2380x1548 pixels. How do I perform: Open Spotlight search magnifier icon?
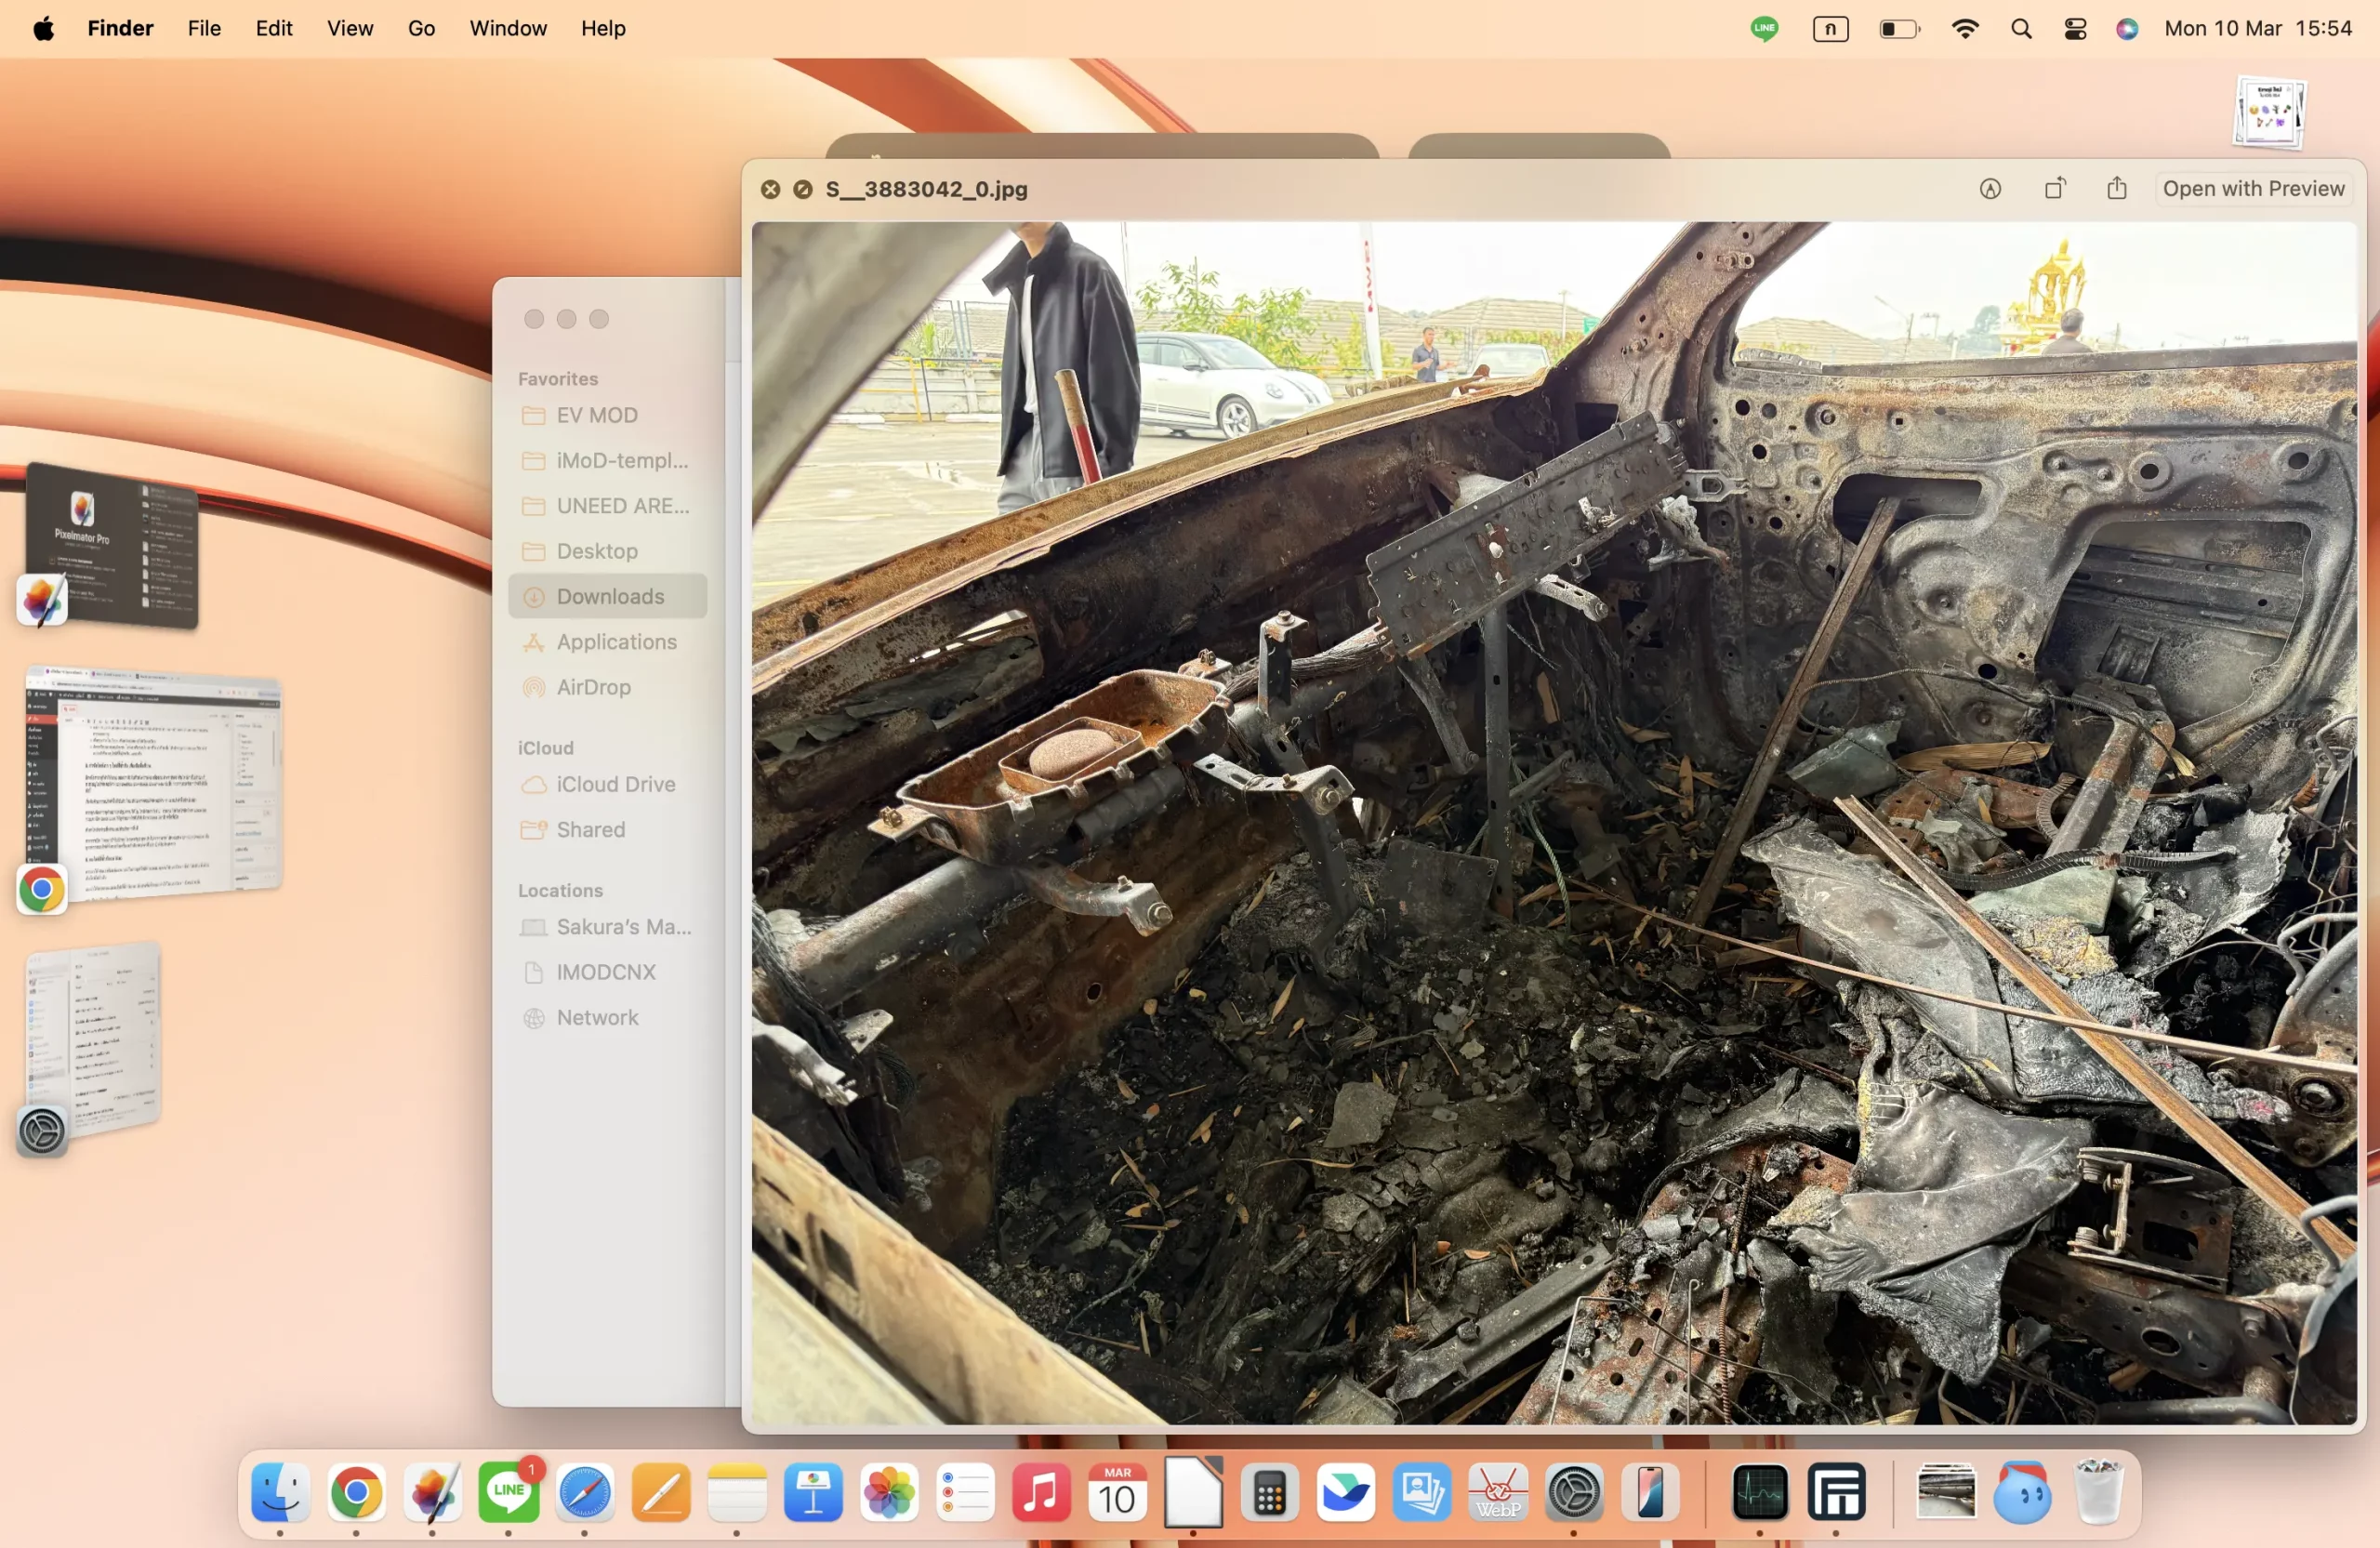tap(2021, 29)
